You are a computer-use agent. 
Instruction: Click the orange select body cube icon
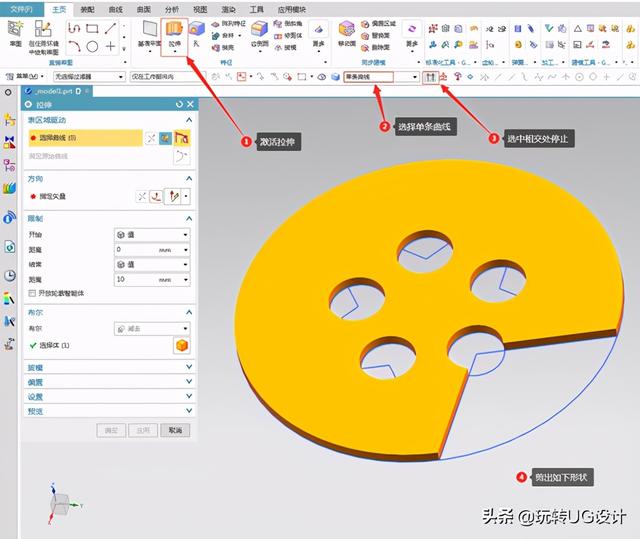182,346
